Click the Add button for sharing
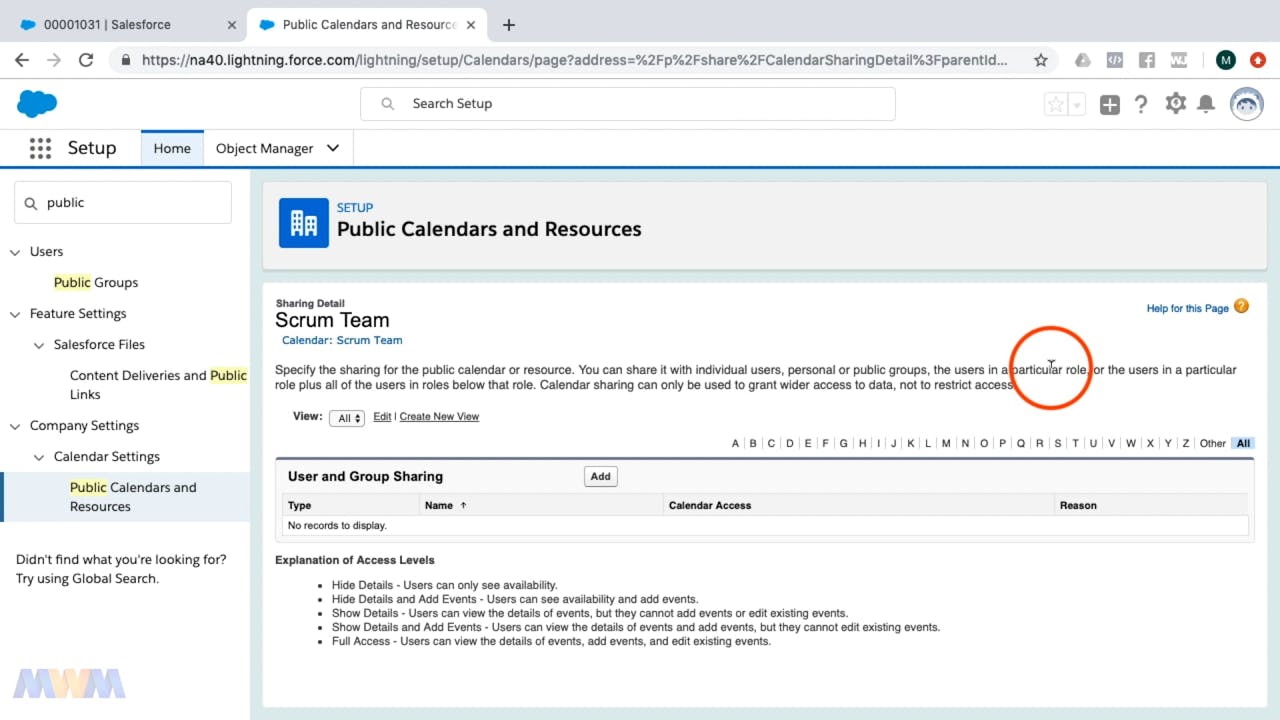This screenshot has height=720, width=1280. pos(600,476)
